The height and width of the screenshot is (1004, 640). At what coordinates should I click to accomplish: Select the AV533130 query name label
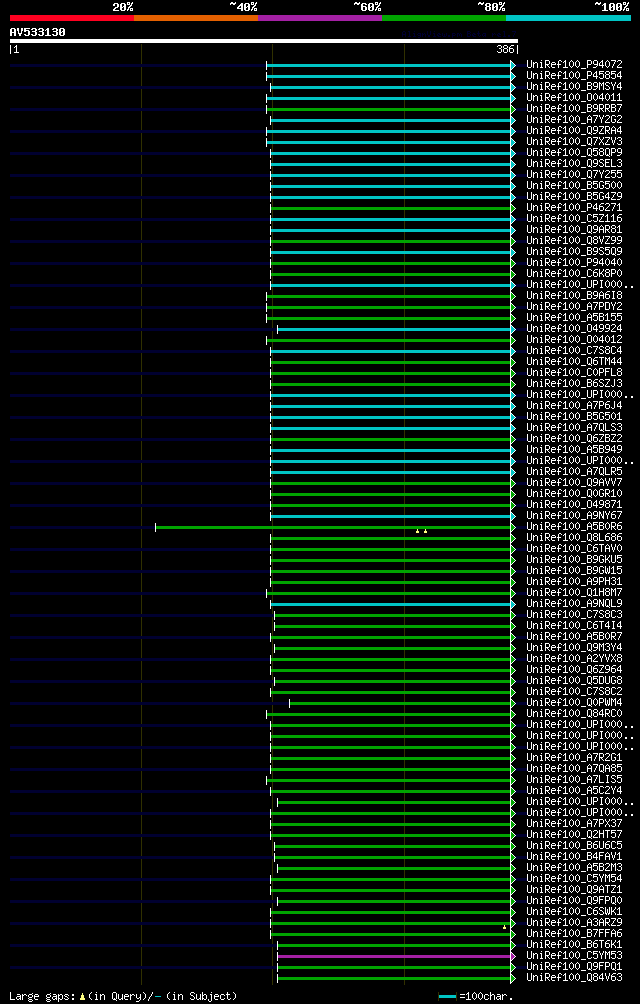37,31
